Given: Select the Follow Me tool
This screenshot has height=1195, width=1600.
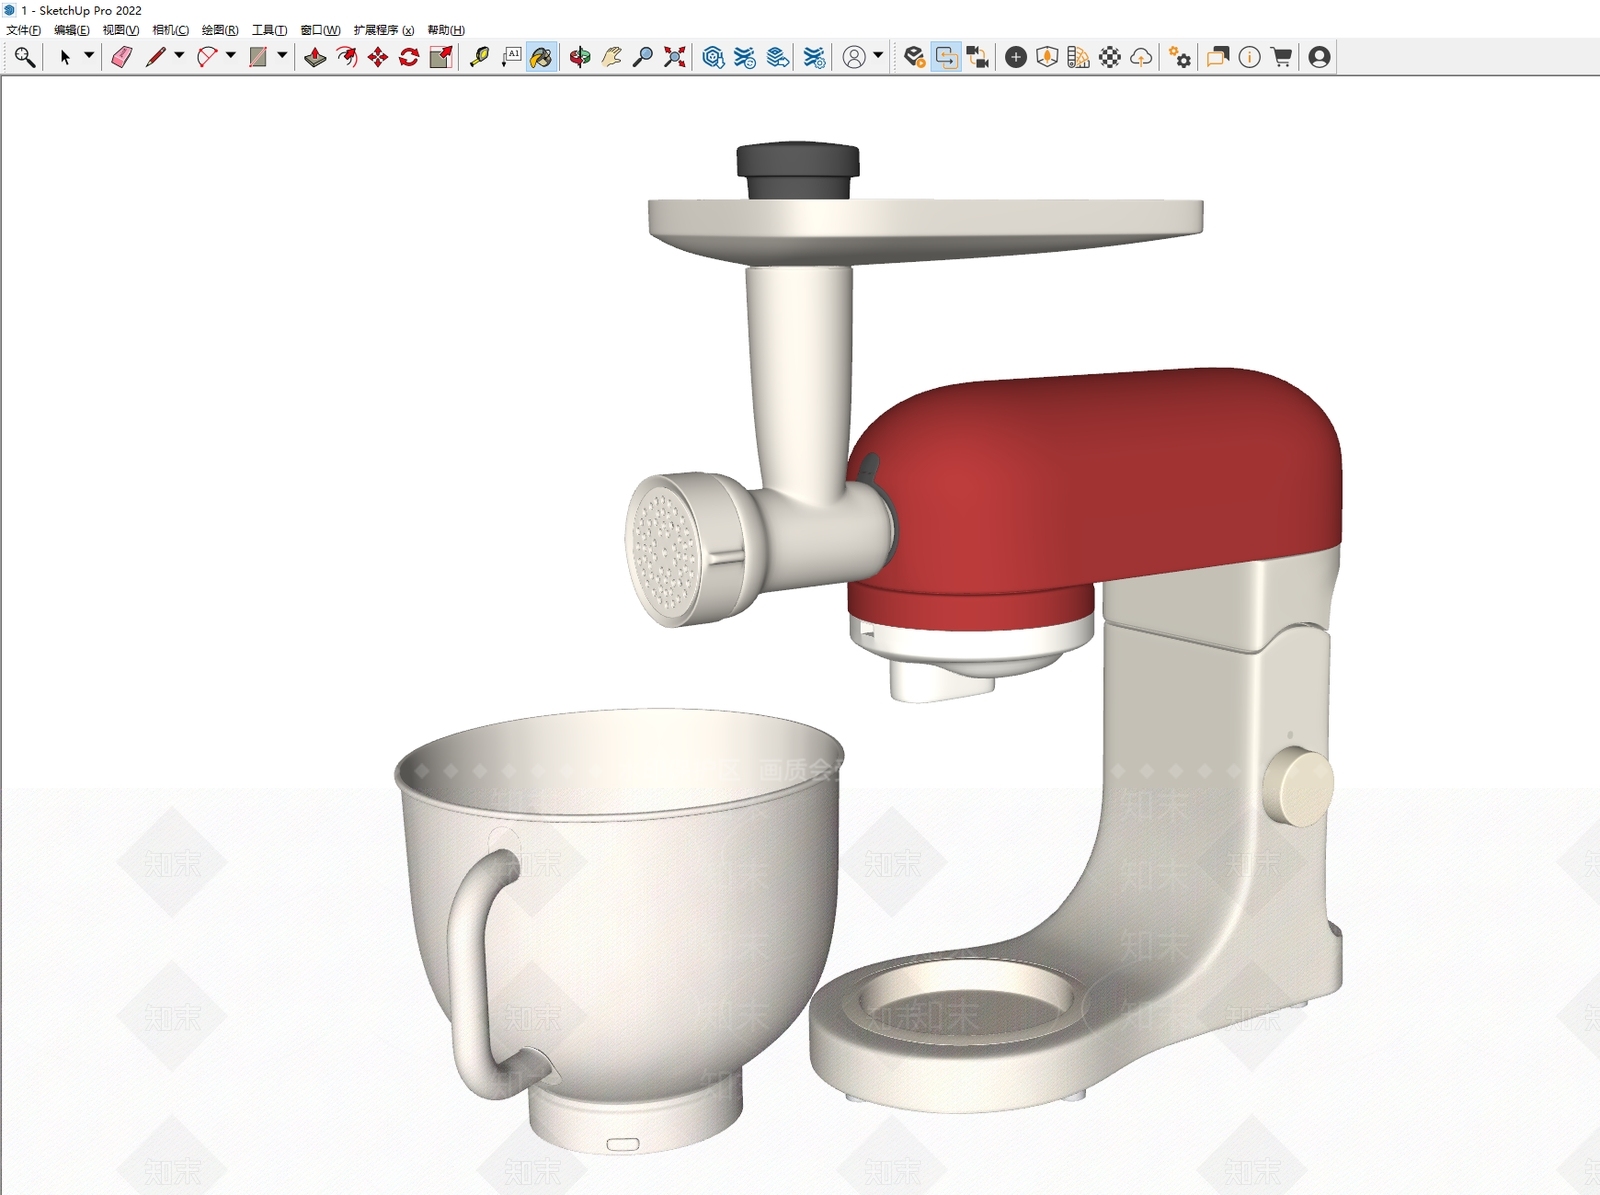Looking at the screenshot, I should pyautogui.click(x=347, y=57).
